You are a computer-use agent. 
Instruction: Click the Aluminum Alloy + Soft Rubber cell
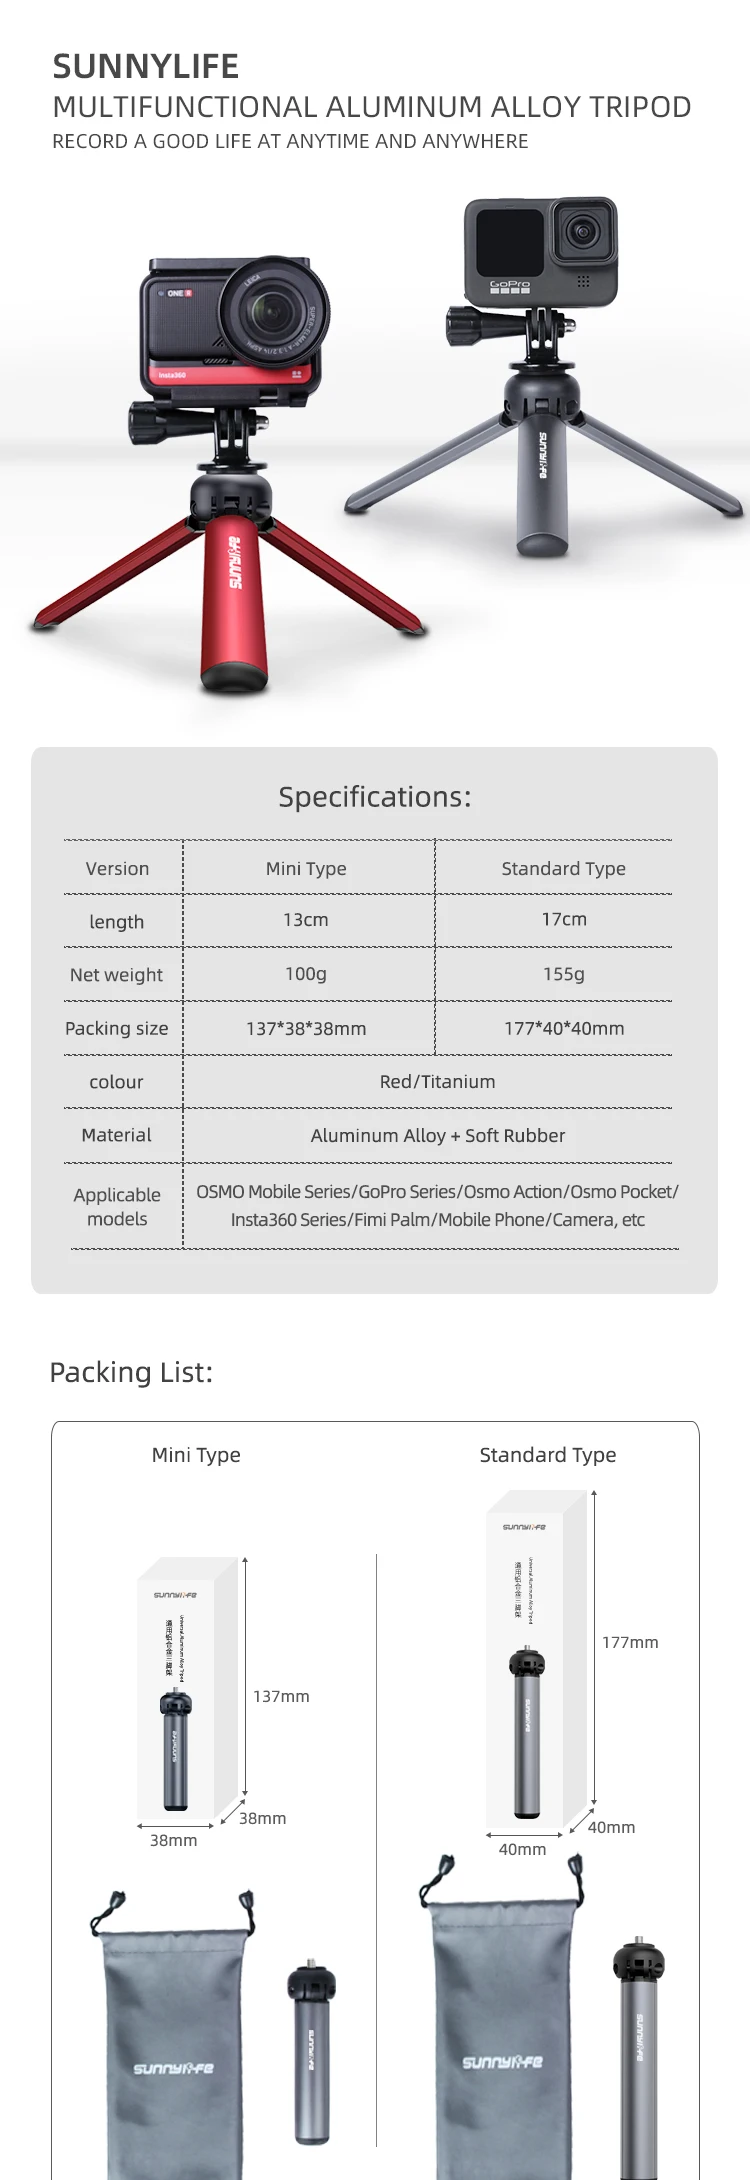(437, 1136)
